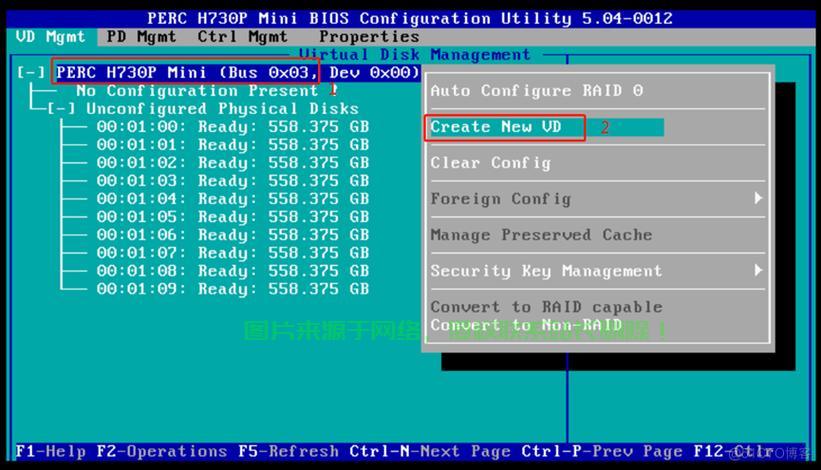Choose Auto Configure RAID 0
The width and height of the screenshot is (821, 470).
[537, 91]
